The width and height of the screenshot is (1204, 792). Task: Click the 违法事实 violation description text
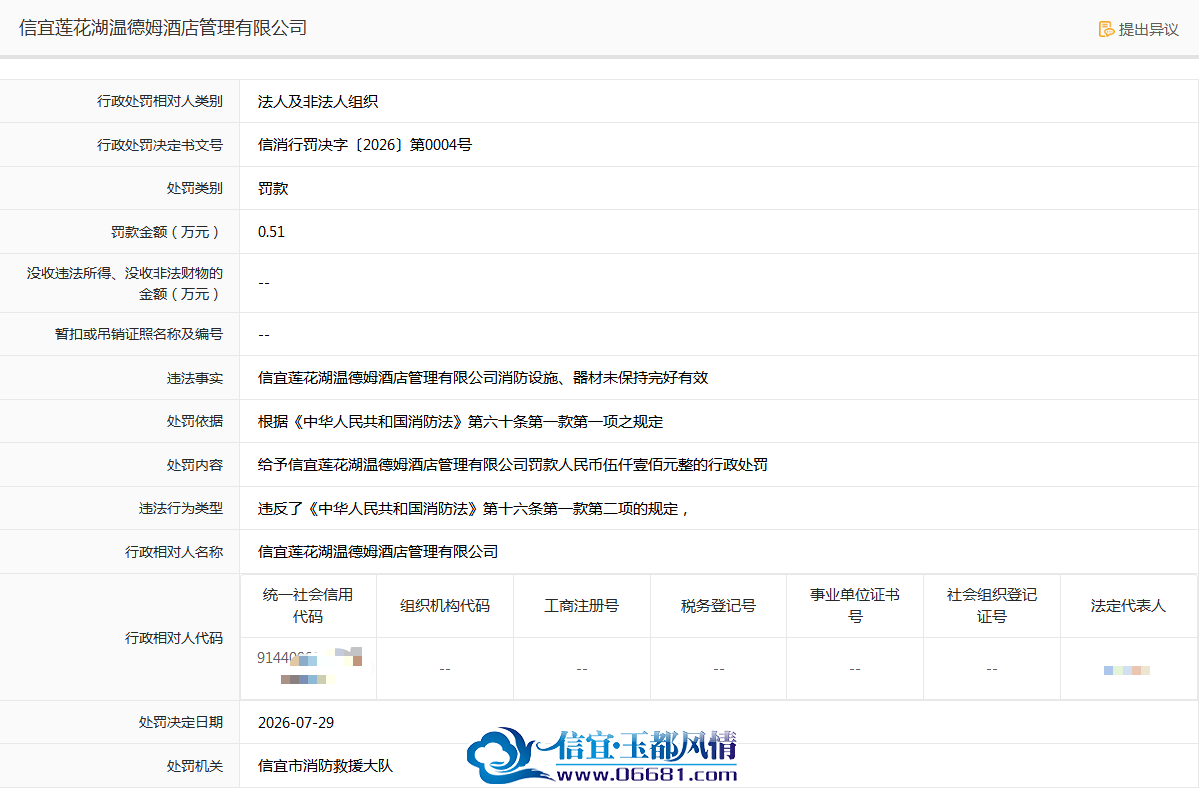pos(483,378)
